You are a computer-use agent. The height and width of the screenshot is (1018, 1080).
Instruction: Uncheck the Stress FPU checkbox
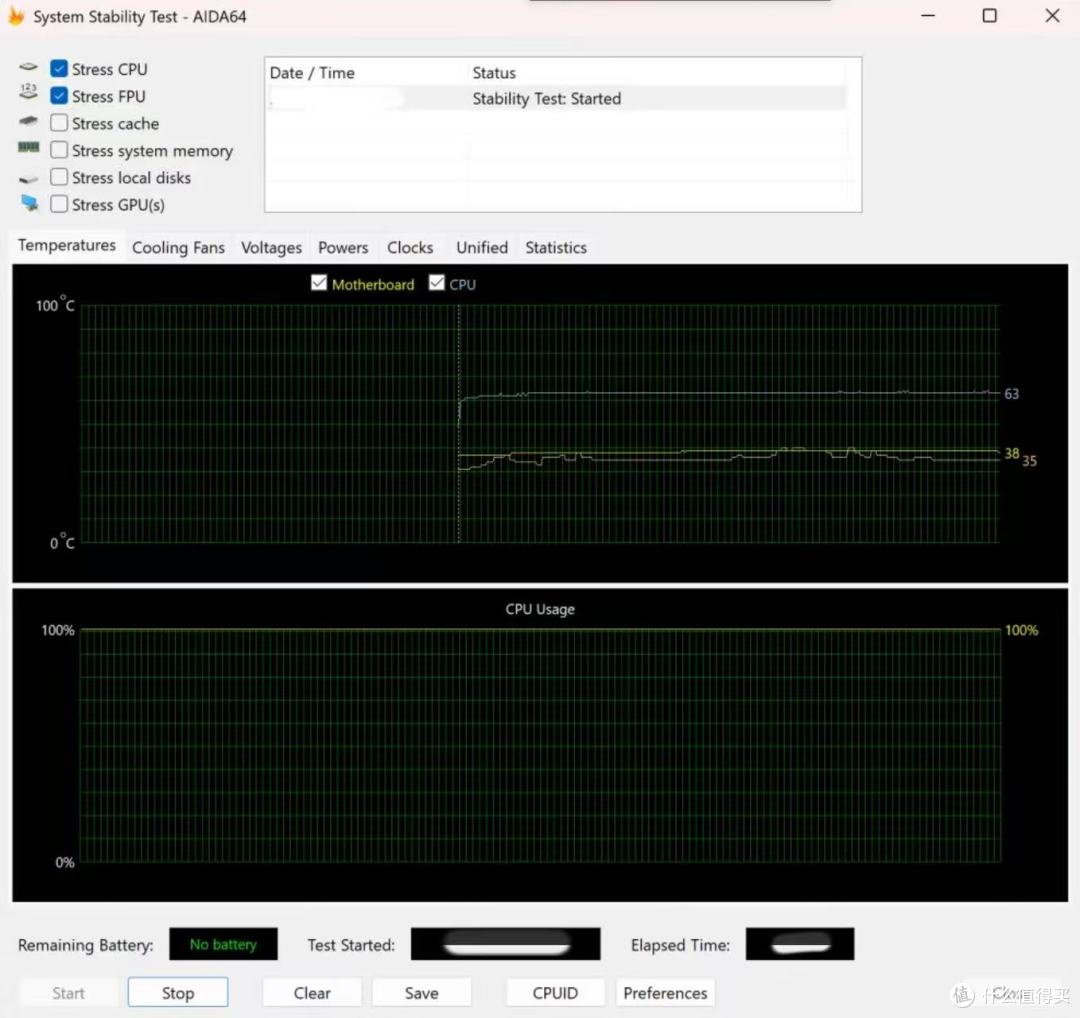pos(59,96)
